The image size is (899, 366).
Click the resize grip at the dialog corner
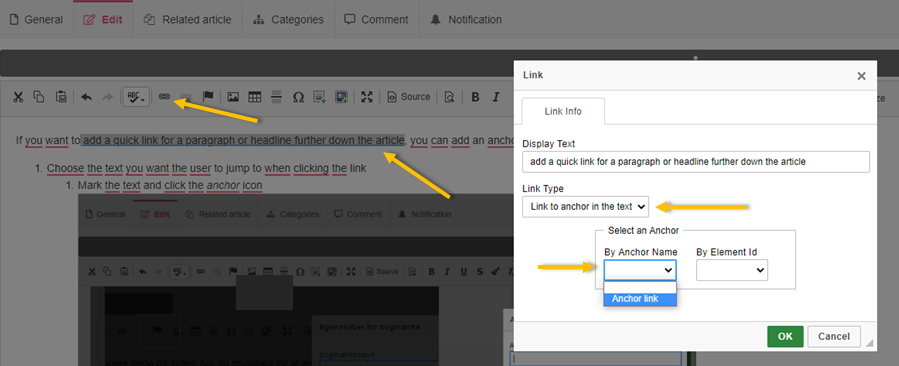tap(869, 342)
